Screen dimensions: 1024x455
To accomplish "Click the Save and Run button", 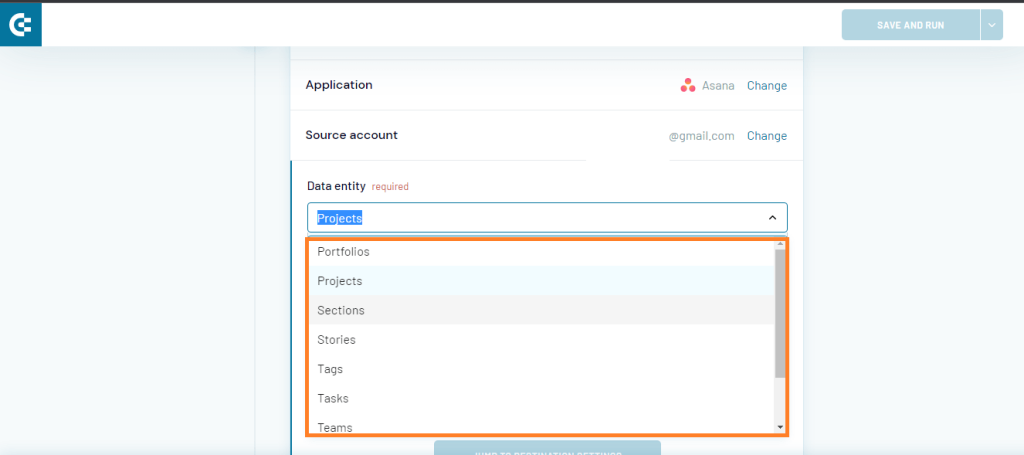I will 910,25.
